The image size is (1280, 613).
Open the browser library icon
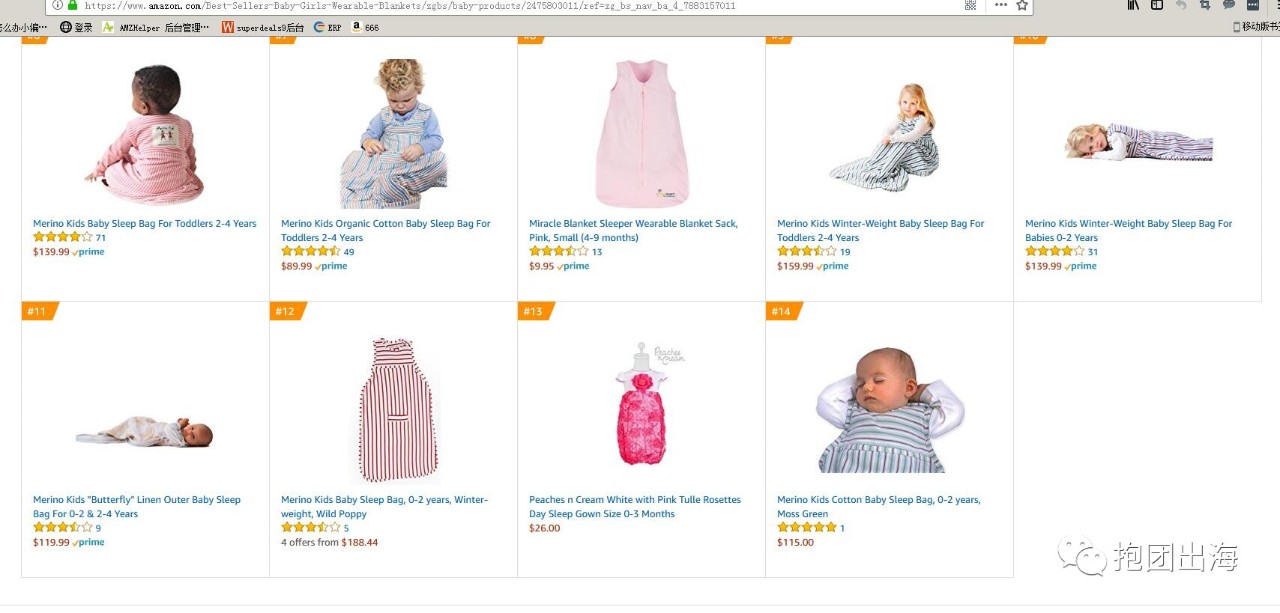coord(1133,5)
